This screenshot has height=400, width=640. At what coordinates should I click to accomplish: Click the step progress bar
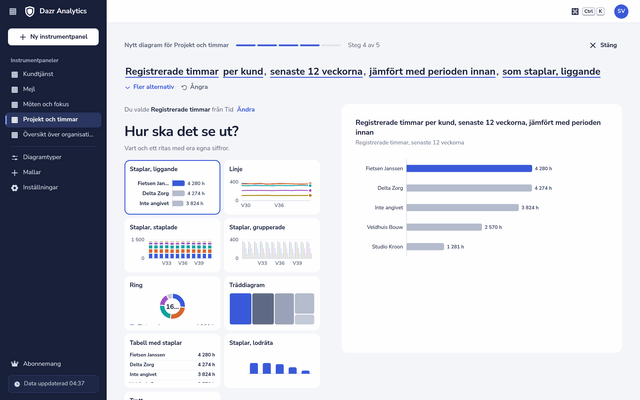click(x=288, y=45)
